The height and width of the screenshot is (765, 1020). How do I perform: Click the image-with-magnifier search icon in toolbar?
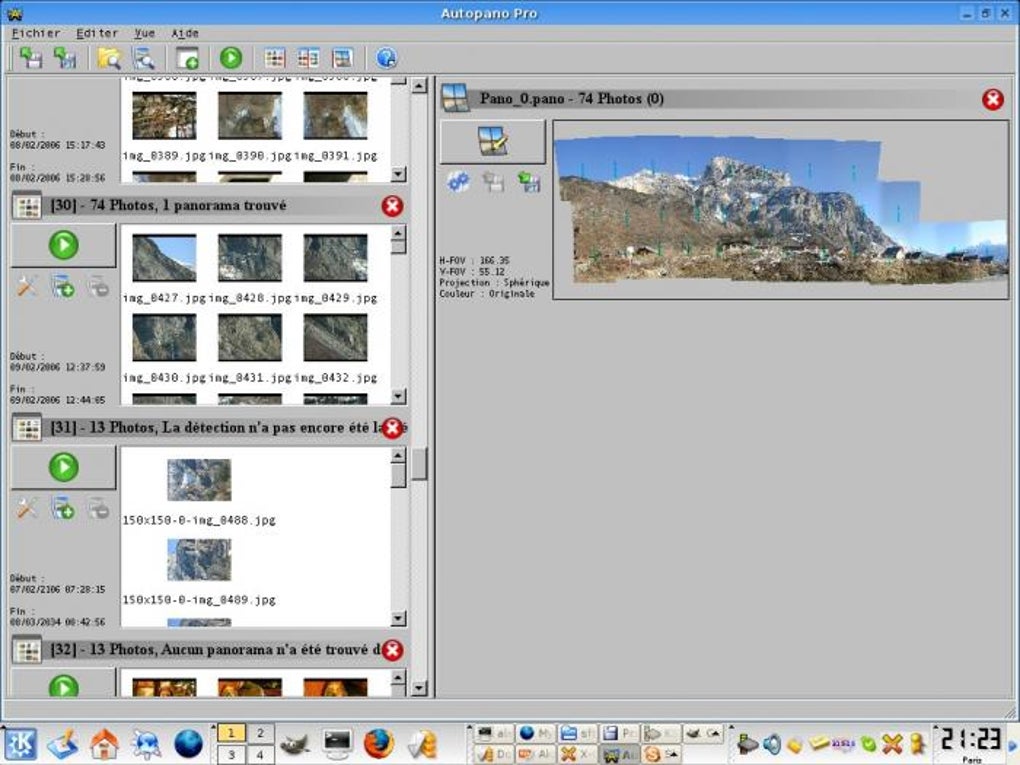click(x=144, y=58)
